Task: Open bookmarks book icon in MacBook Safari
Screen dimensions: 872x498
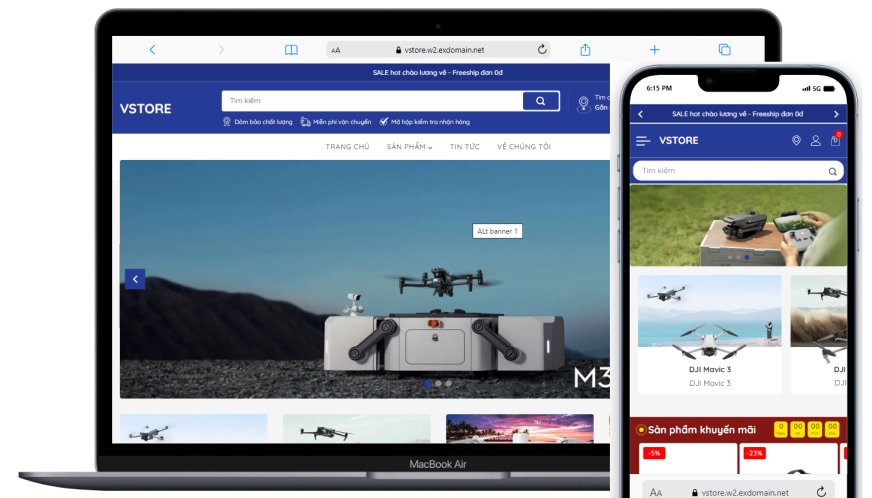Action: click(291, 50)
